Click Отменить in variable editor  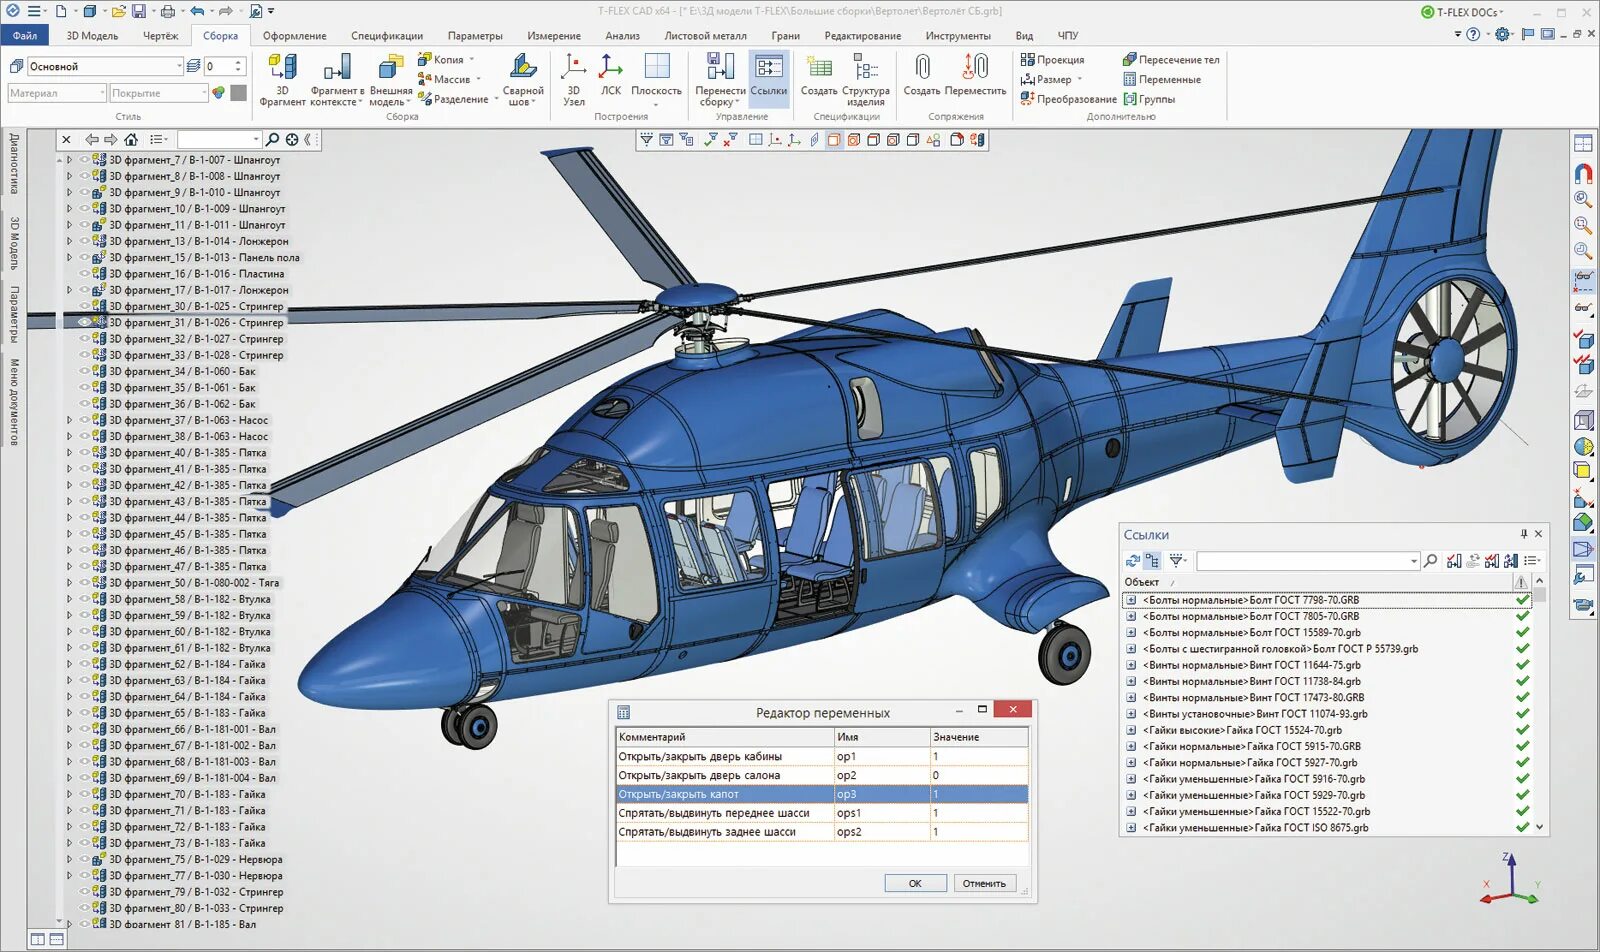point(984,883)
